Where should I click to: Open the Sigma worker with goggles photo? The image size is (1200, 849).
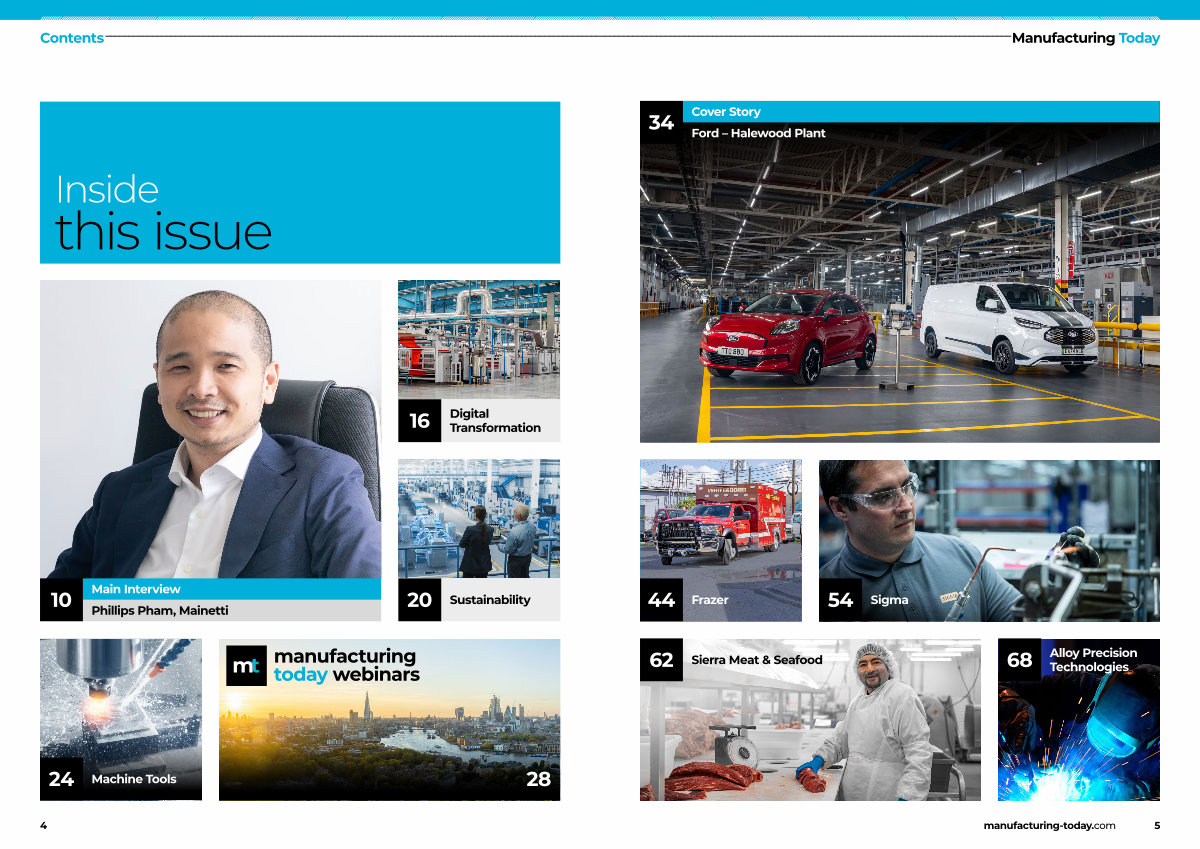click(x=989, y=540)
